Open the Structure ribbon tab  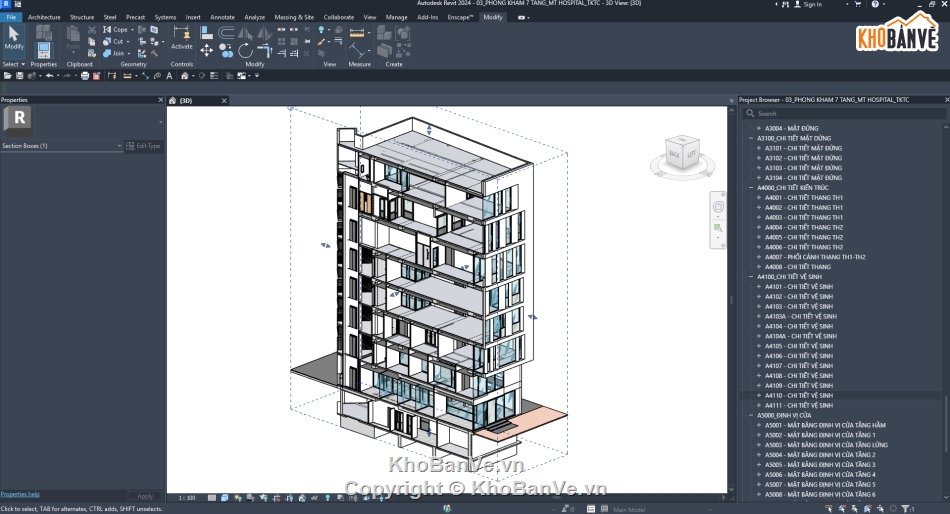(x=82, y=18)
